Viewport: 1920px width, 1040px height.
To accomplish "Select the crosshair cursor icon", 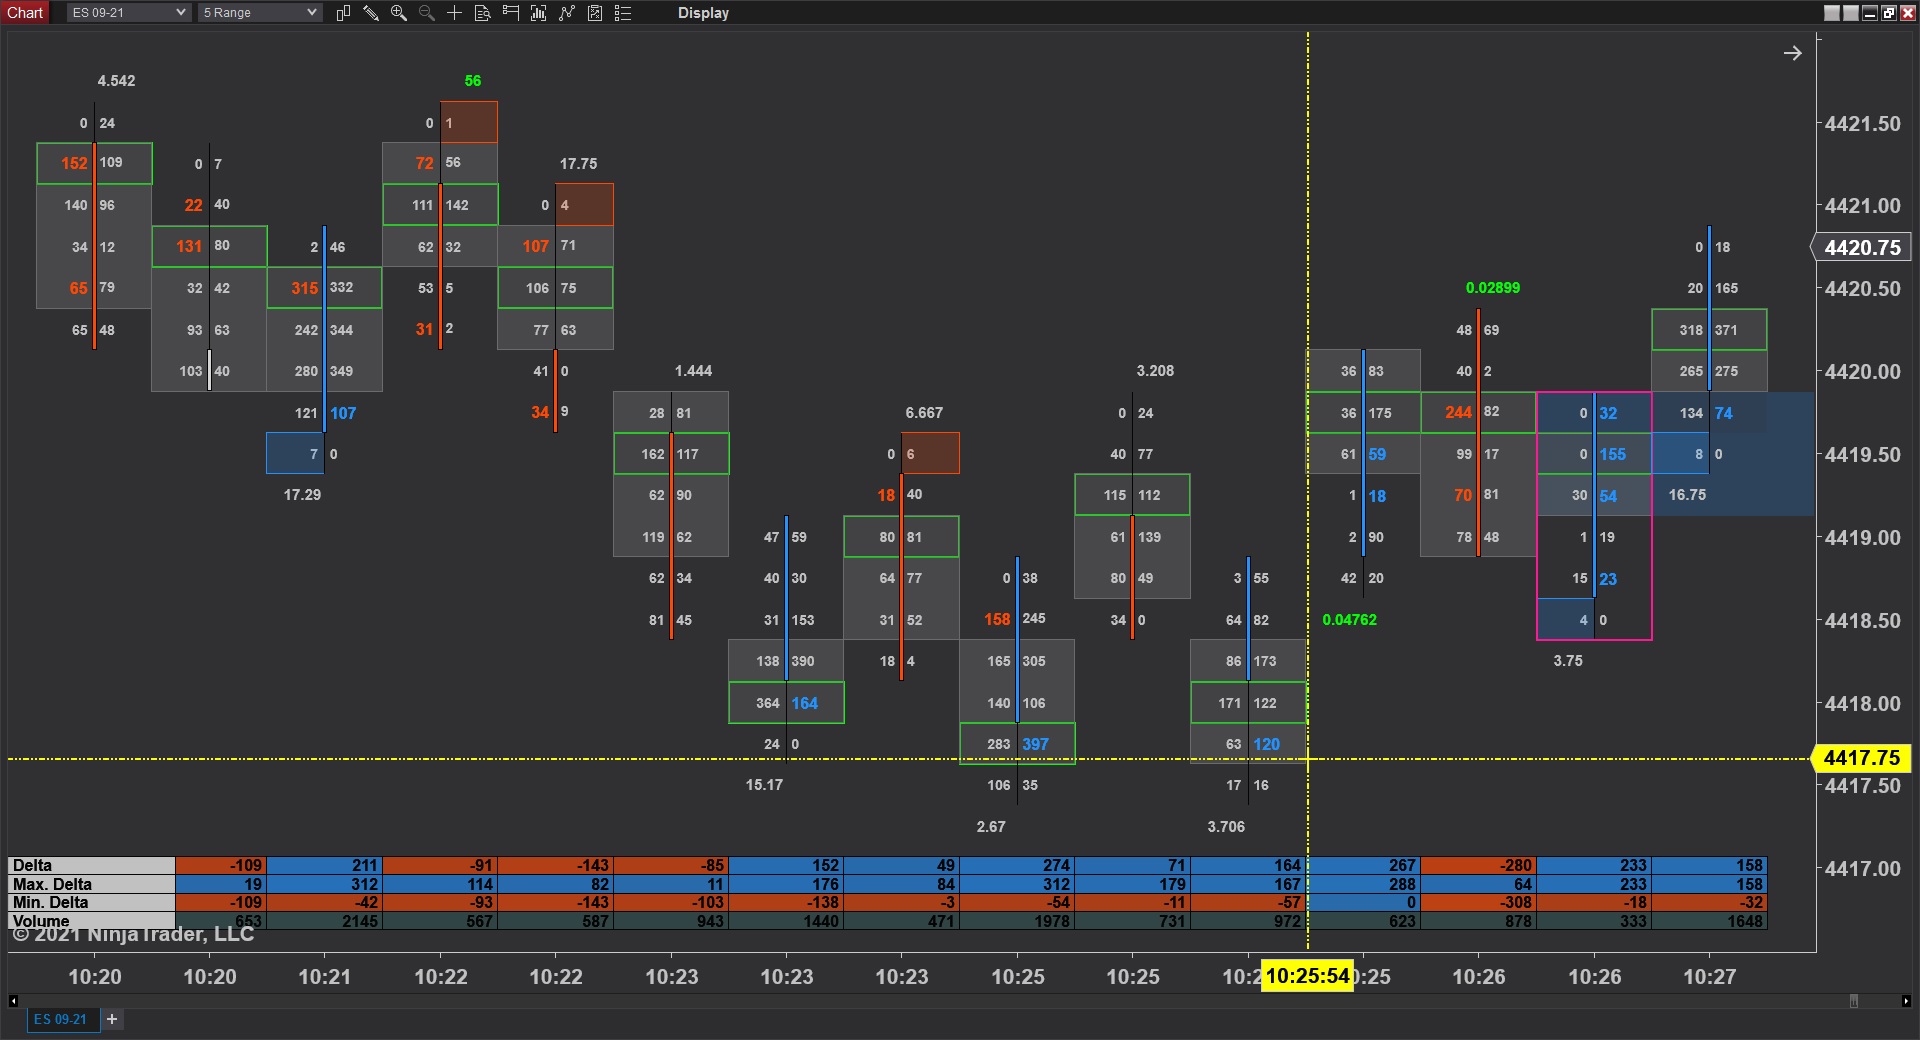I will point(454,13).
